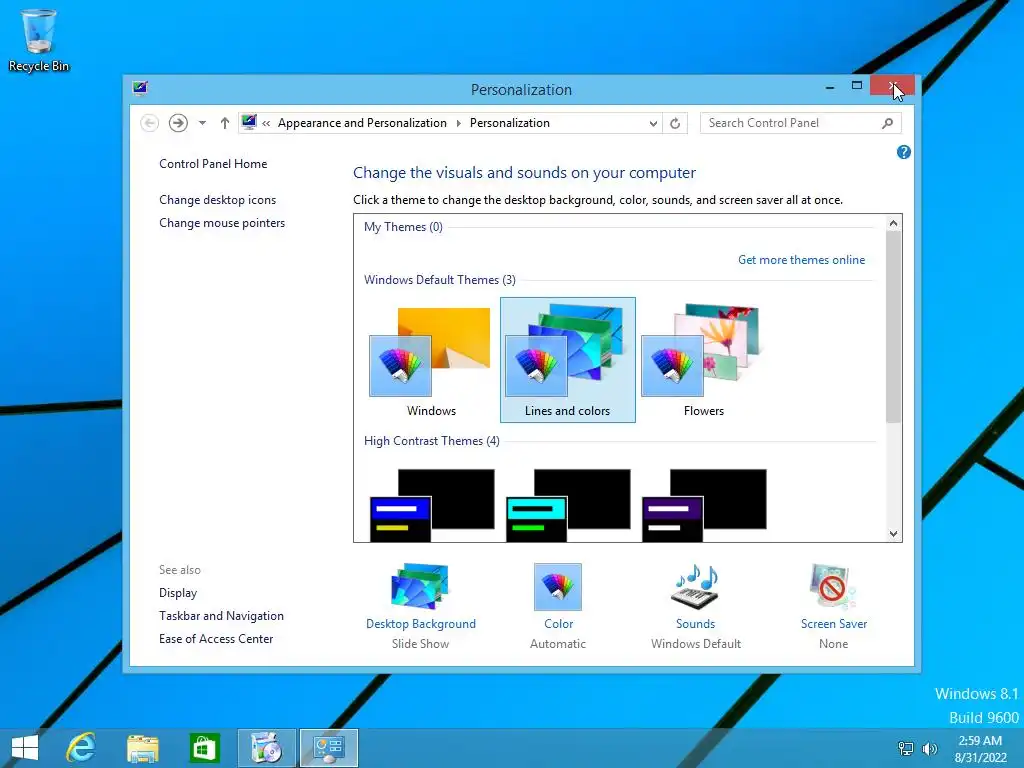Open File Explorer from taskbar
The width and height of the screenshot is (1024, 768).
pyautogui.click(x=143, y=748)
